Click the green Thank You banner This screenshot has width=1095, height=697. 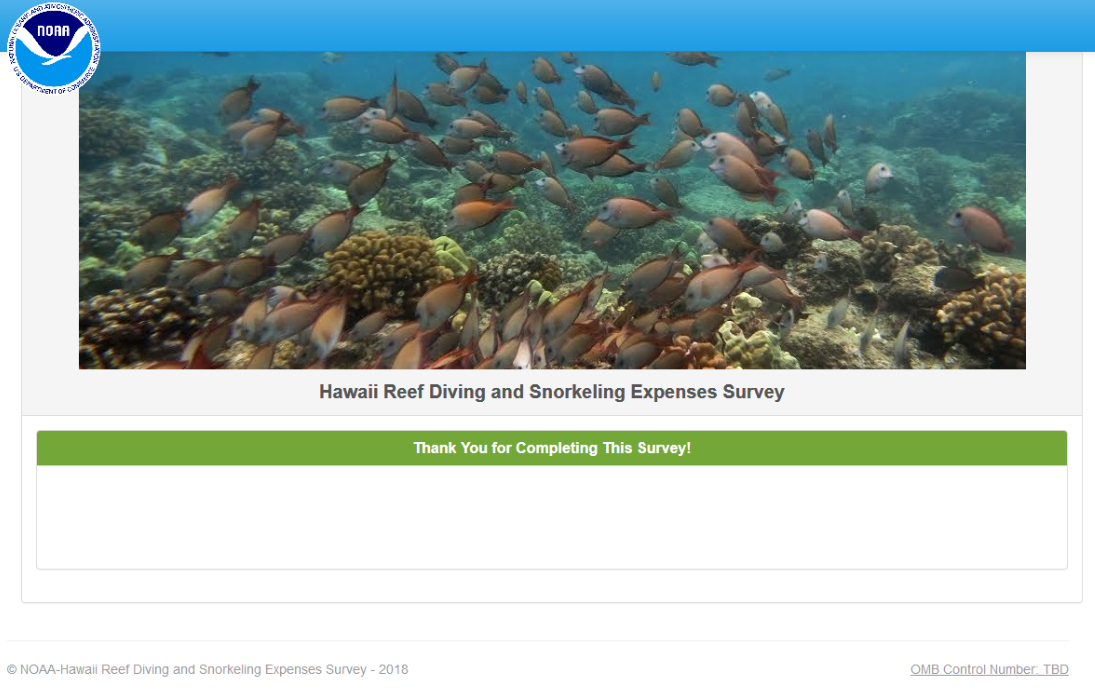552,448
